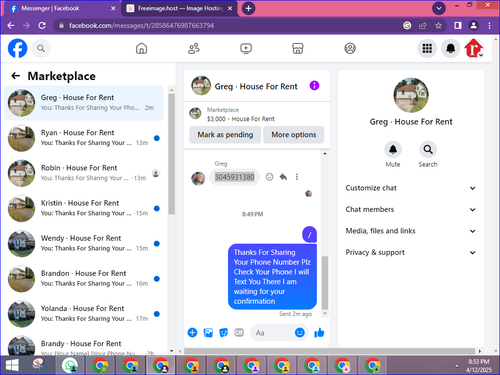Open the Facebook logo home link
Viewport: 500px width, 375px height.
(17, 48)
